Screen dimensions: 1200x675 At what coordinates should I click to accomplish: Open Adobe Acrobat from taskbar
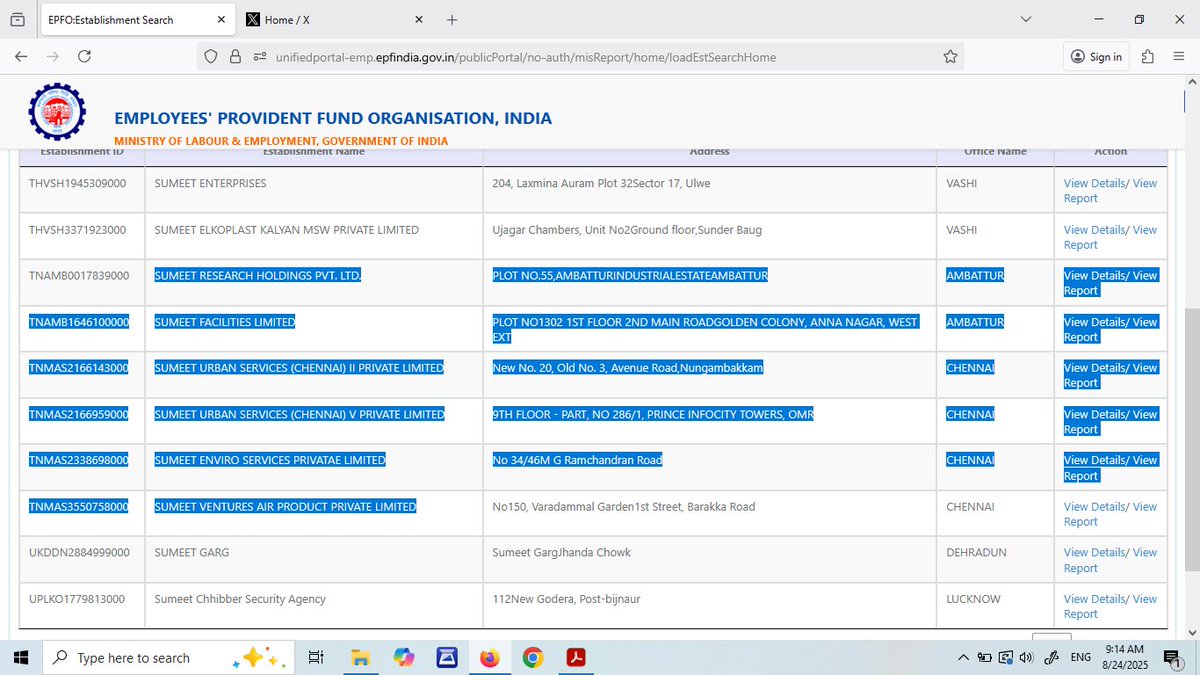click(x=576, y=657)
